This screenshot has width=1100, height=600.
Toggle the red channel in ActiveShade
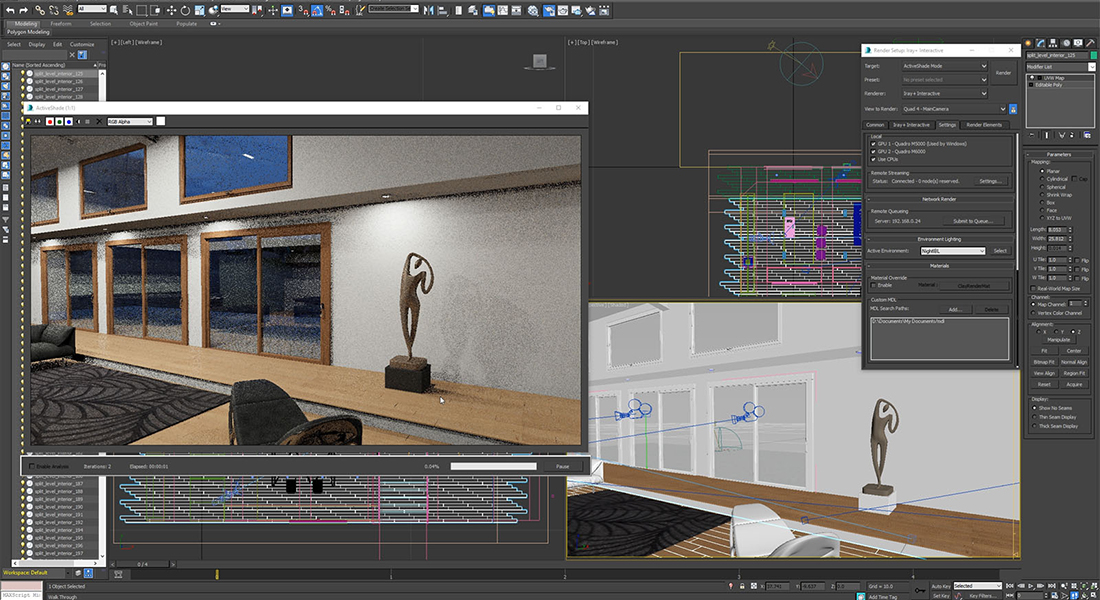[x=50, y=122]
